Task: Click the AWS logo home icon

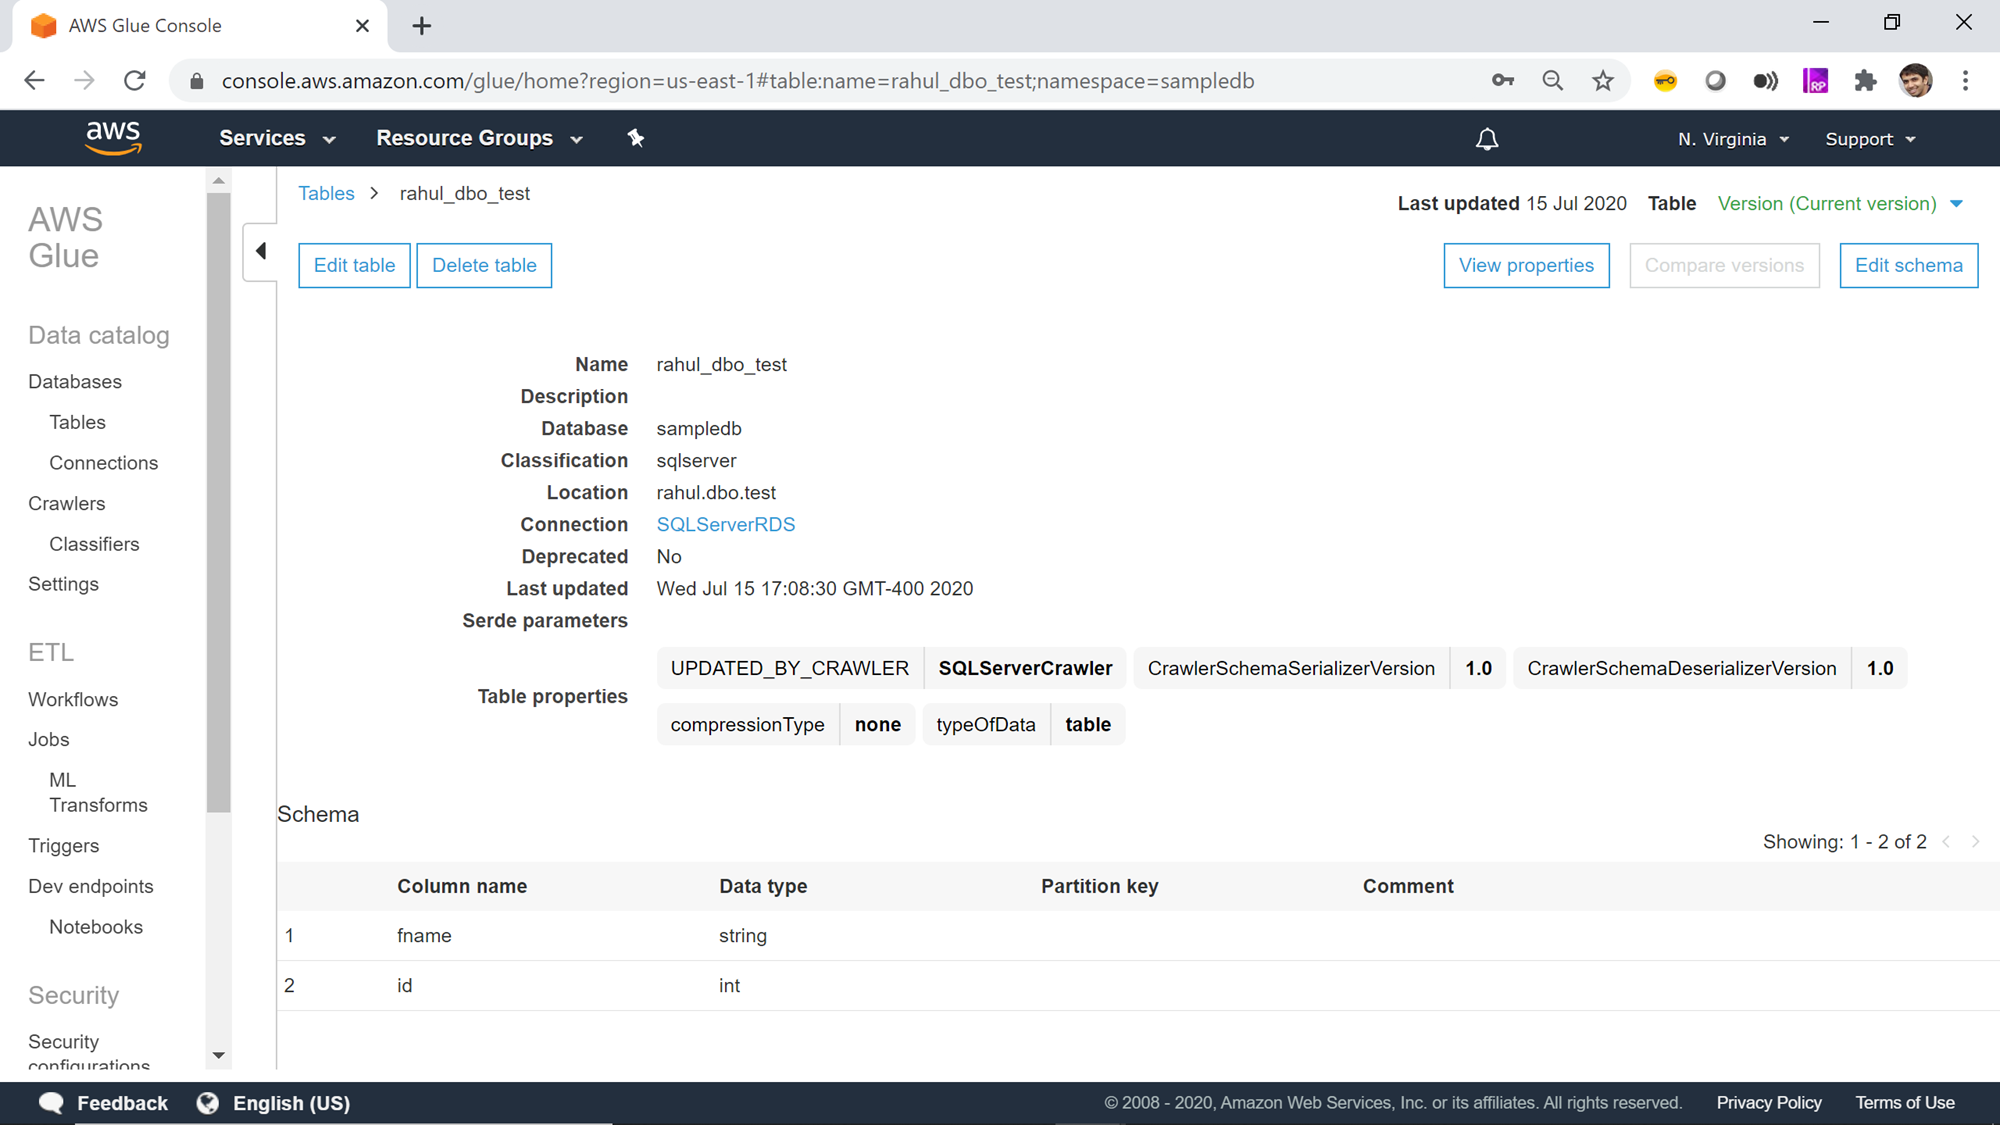Action: [113, 138]
